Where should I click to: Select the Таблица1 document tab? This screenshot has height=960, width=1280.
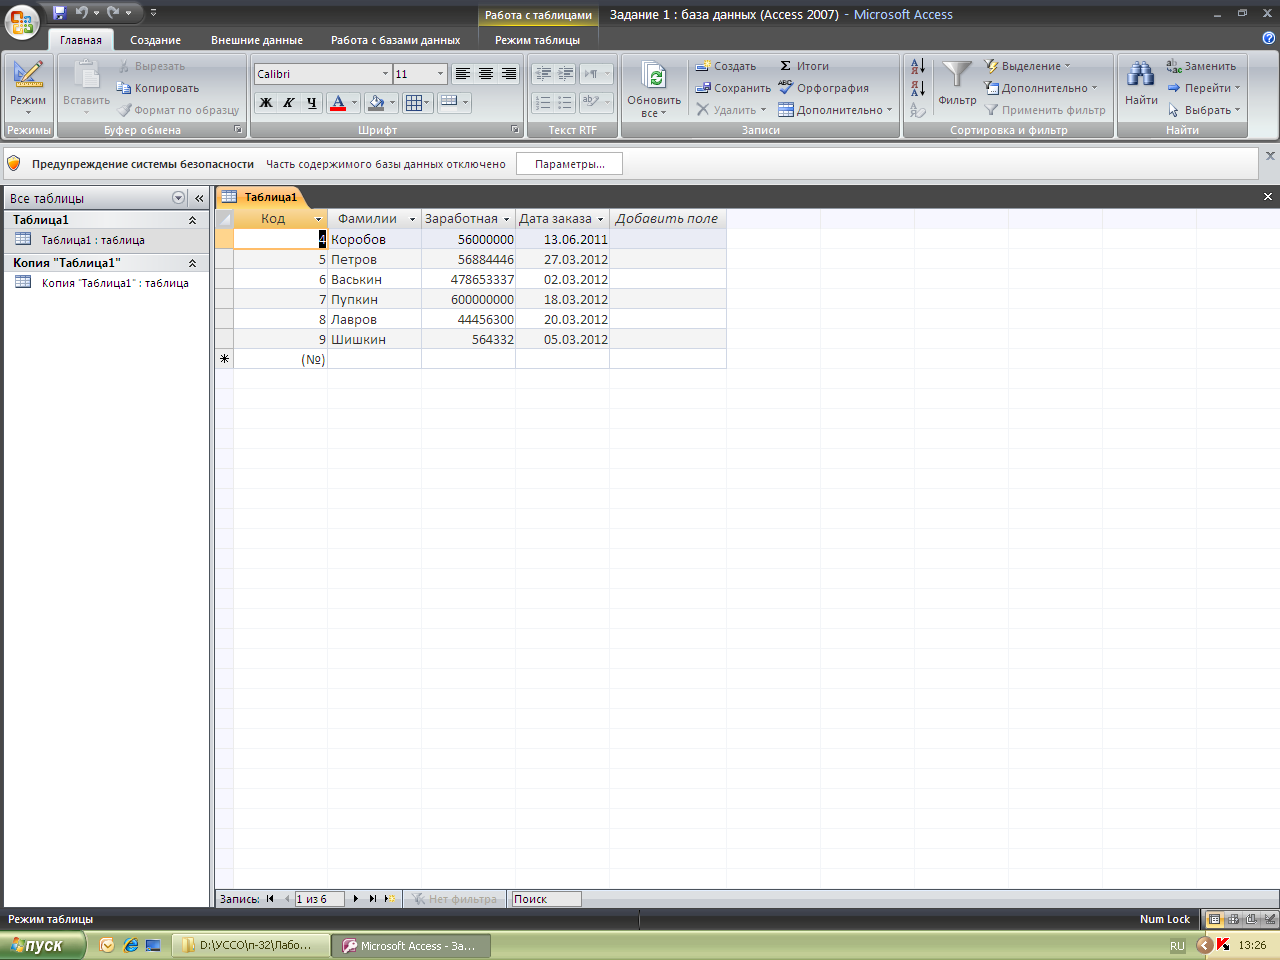tap(260, 197)
